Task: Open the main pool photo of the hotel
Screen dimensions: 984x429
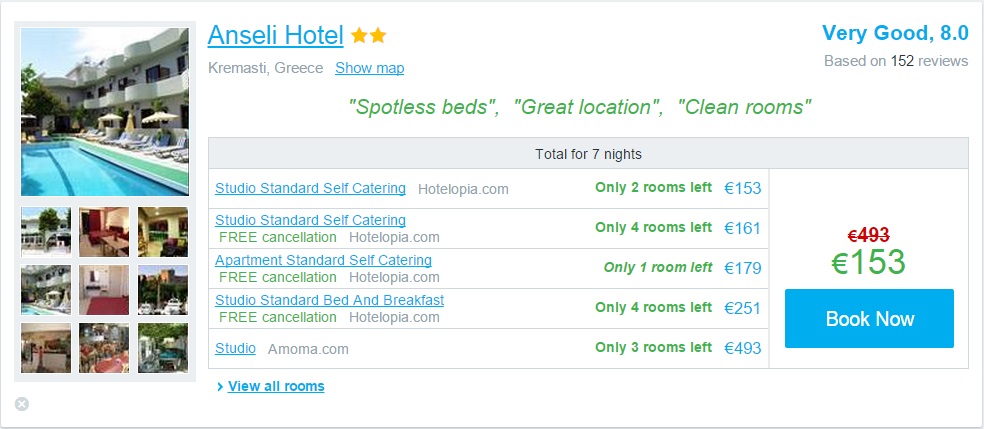Action: (104, 111)
